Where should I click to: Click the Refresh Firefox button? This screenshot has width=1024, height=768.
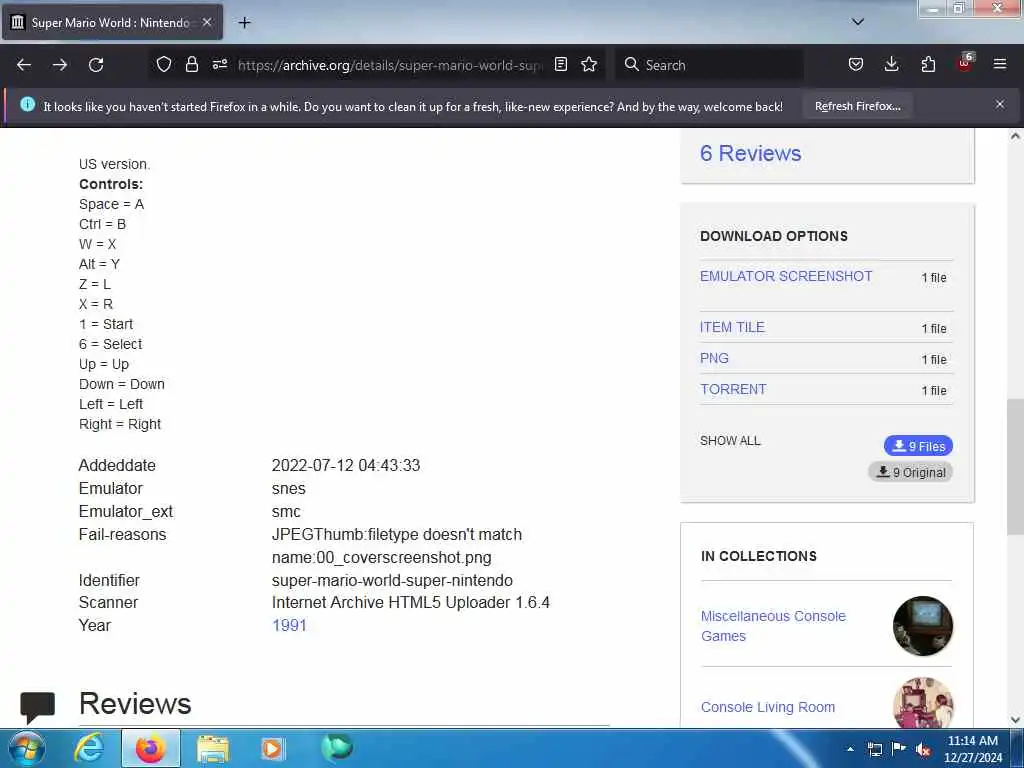point(857,106)
